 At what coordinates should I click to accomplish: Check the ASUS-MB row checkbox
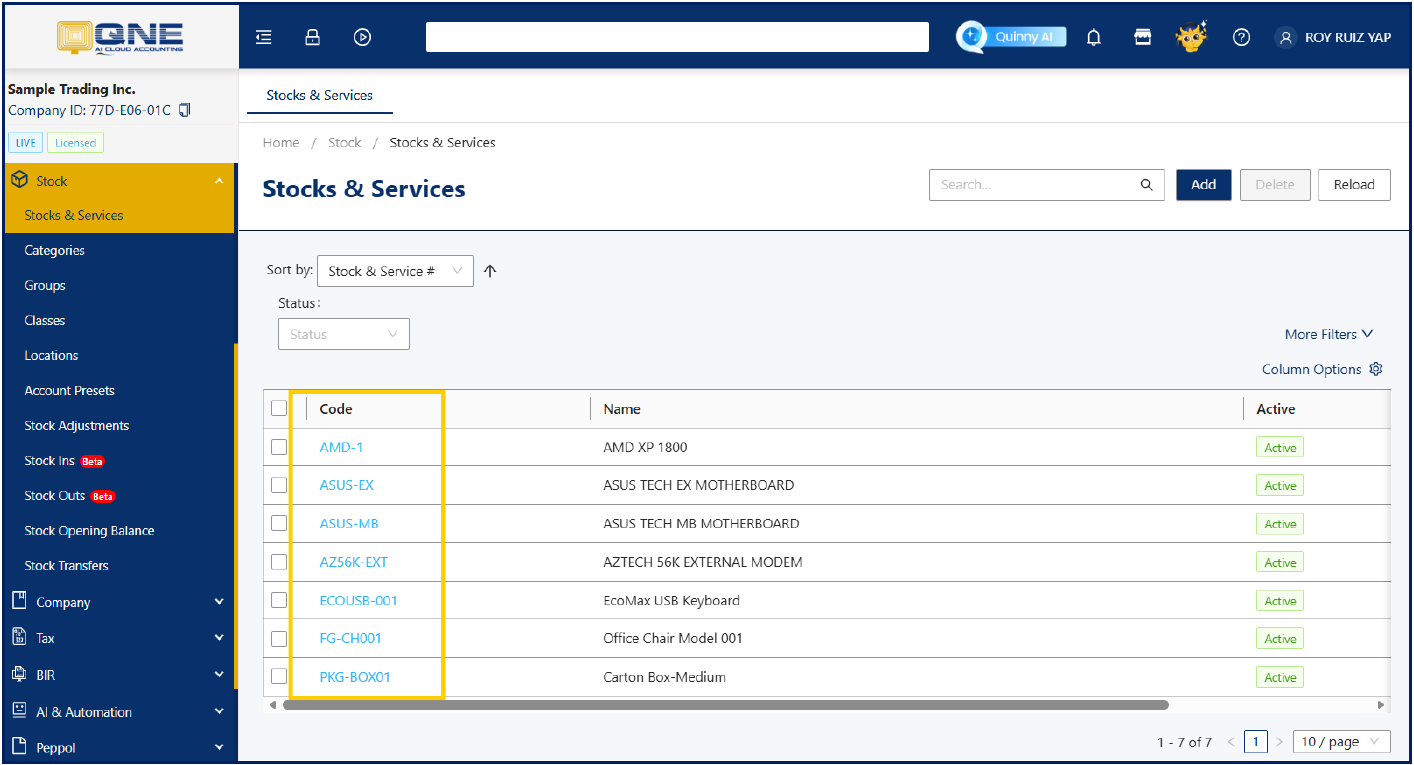(x=279, y=523)
